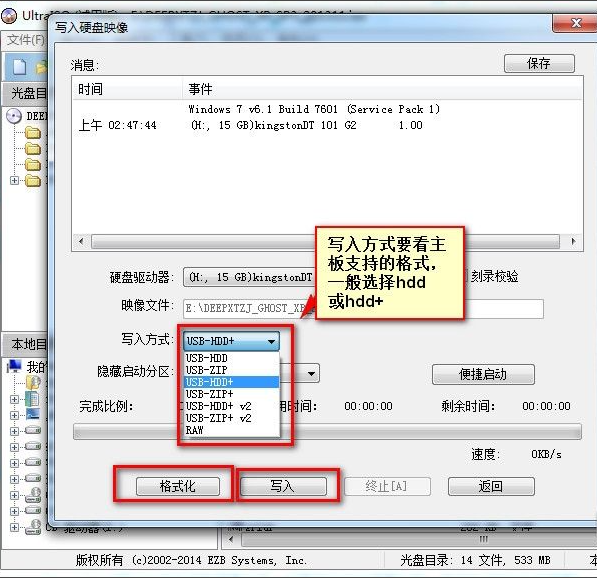Click the message list scroll right arrow

click(573, 241)
